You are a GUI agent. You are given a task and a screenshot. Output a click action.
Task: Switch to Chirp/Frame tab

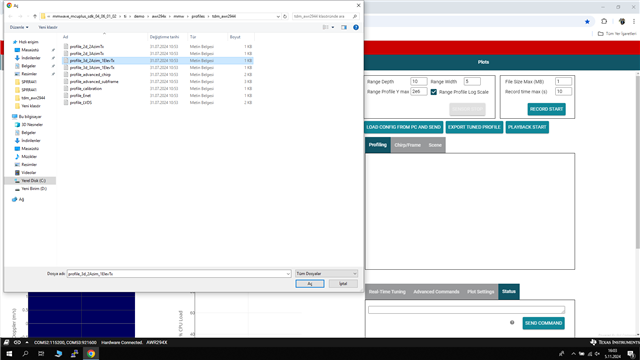[407, 145]
